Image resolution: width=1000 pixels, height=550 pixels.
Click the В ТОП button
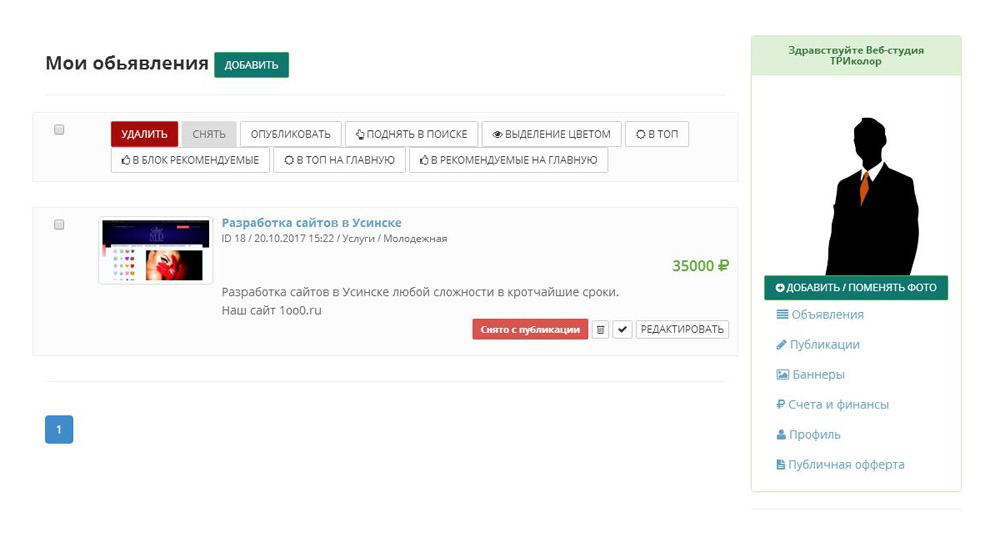[657, 134]
